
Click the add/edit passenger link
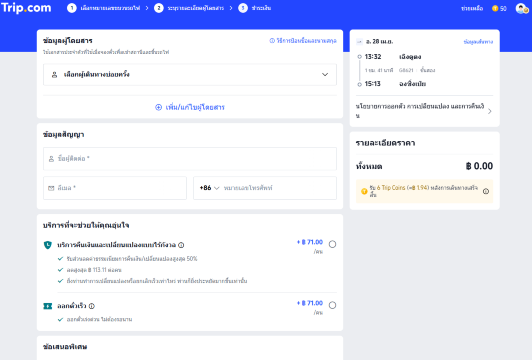(190, 107)
